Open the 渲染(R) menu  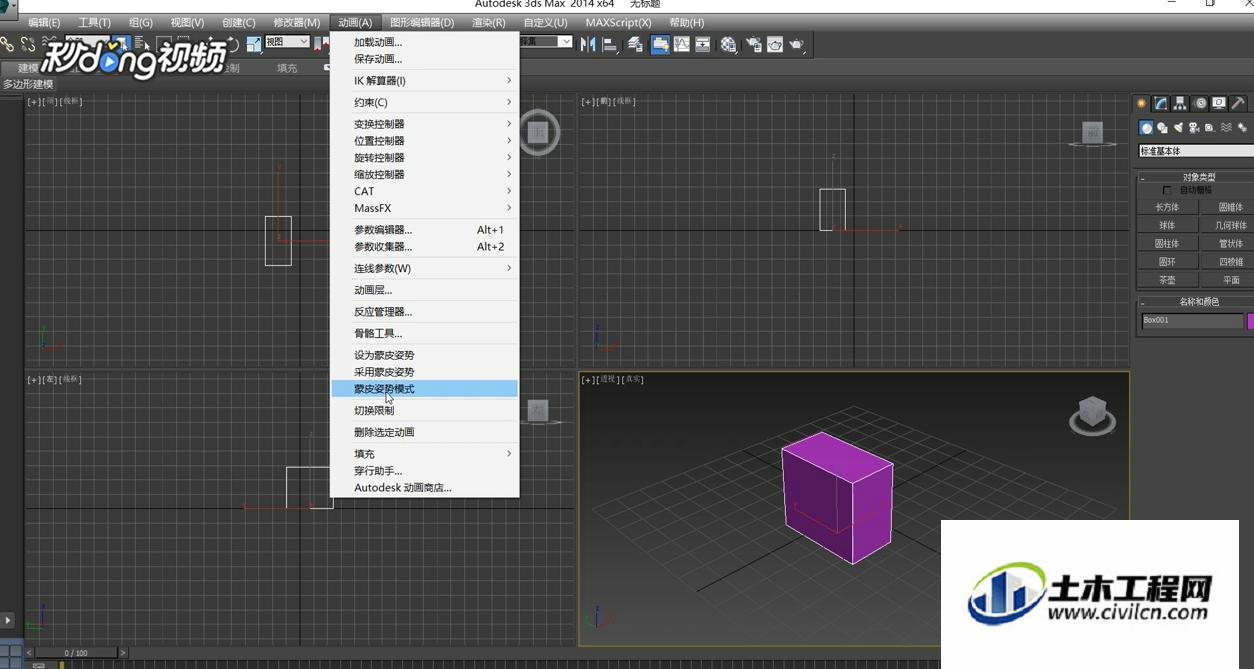pos(488,22)
